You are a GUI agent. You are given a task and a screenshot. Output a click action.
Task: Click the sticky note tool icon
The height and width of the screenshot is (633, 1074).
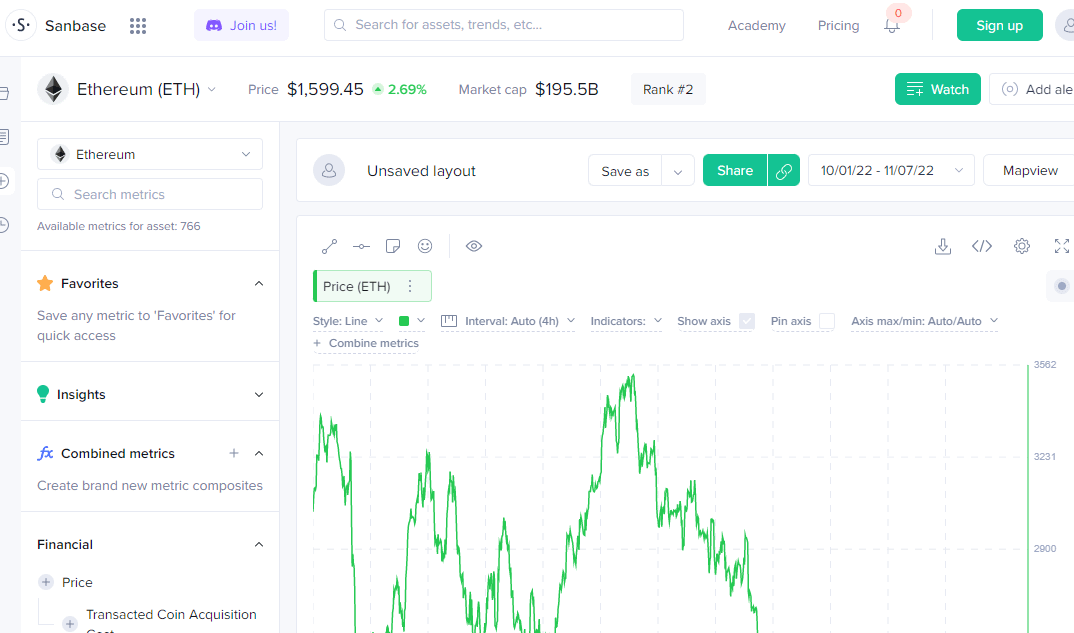(393, 246)
